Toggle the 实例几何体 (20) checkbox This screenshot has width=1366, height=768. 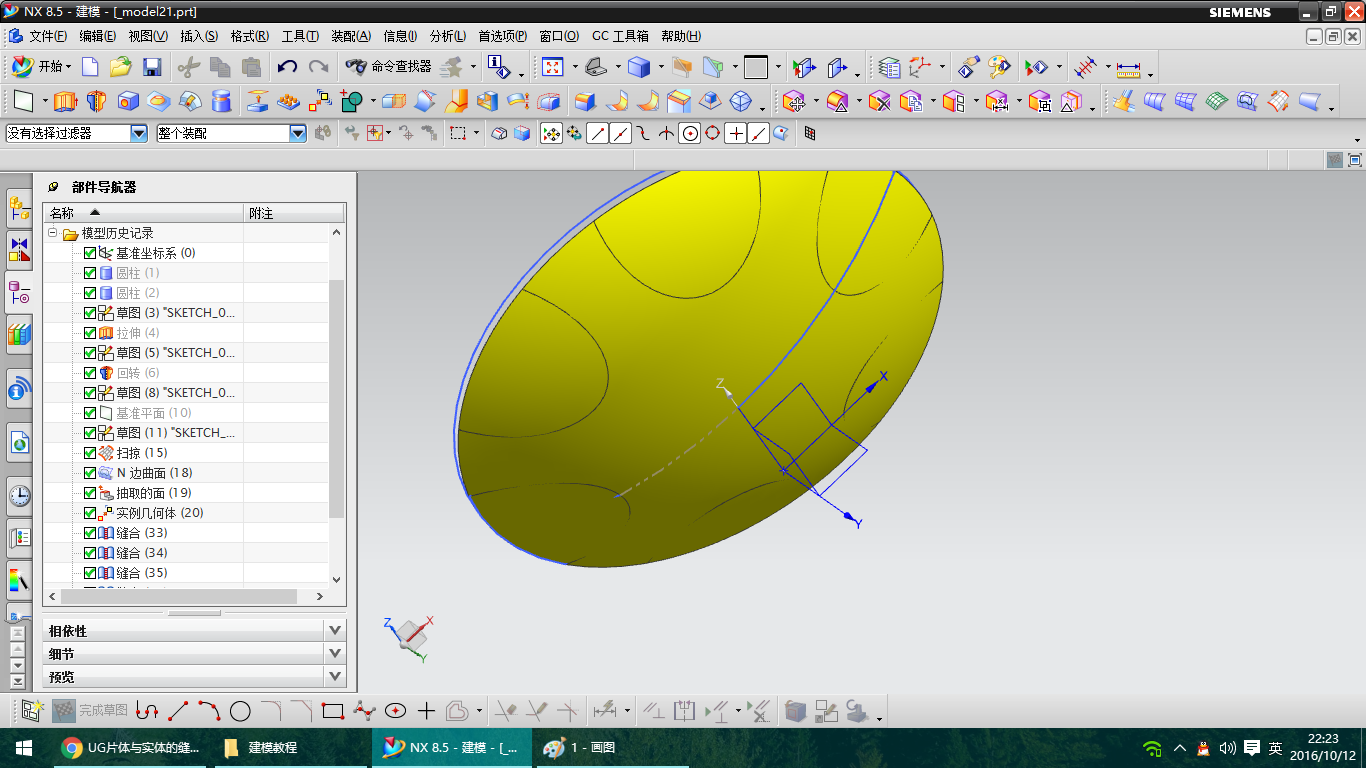[90, 513]
